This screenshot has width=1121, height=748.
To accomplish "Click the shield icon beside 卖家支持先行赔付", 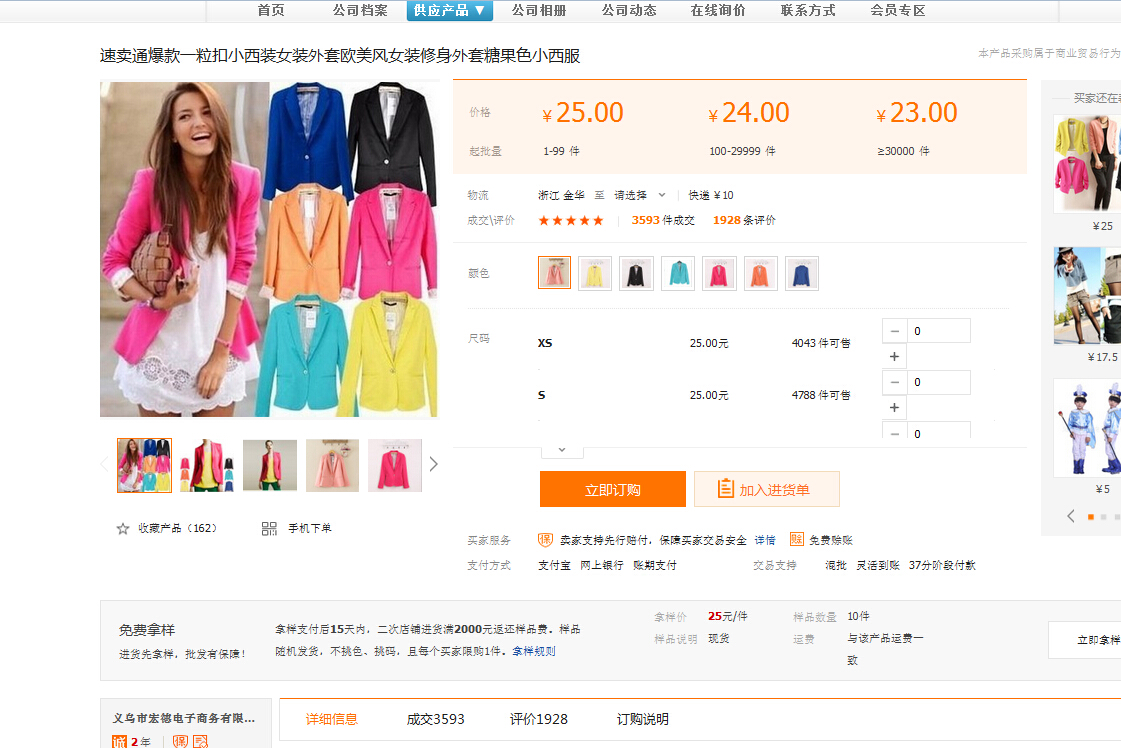I will pos(545,540).
